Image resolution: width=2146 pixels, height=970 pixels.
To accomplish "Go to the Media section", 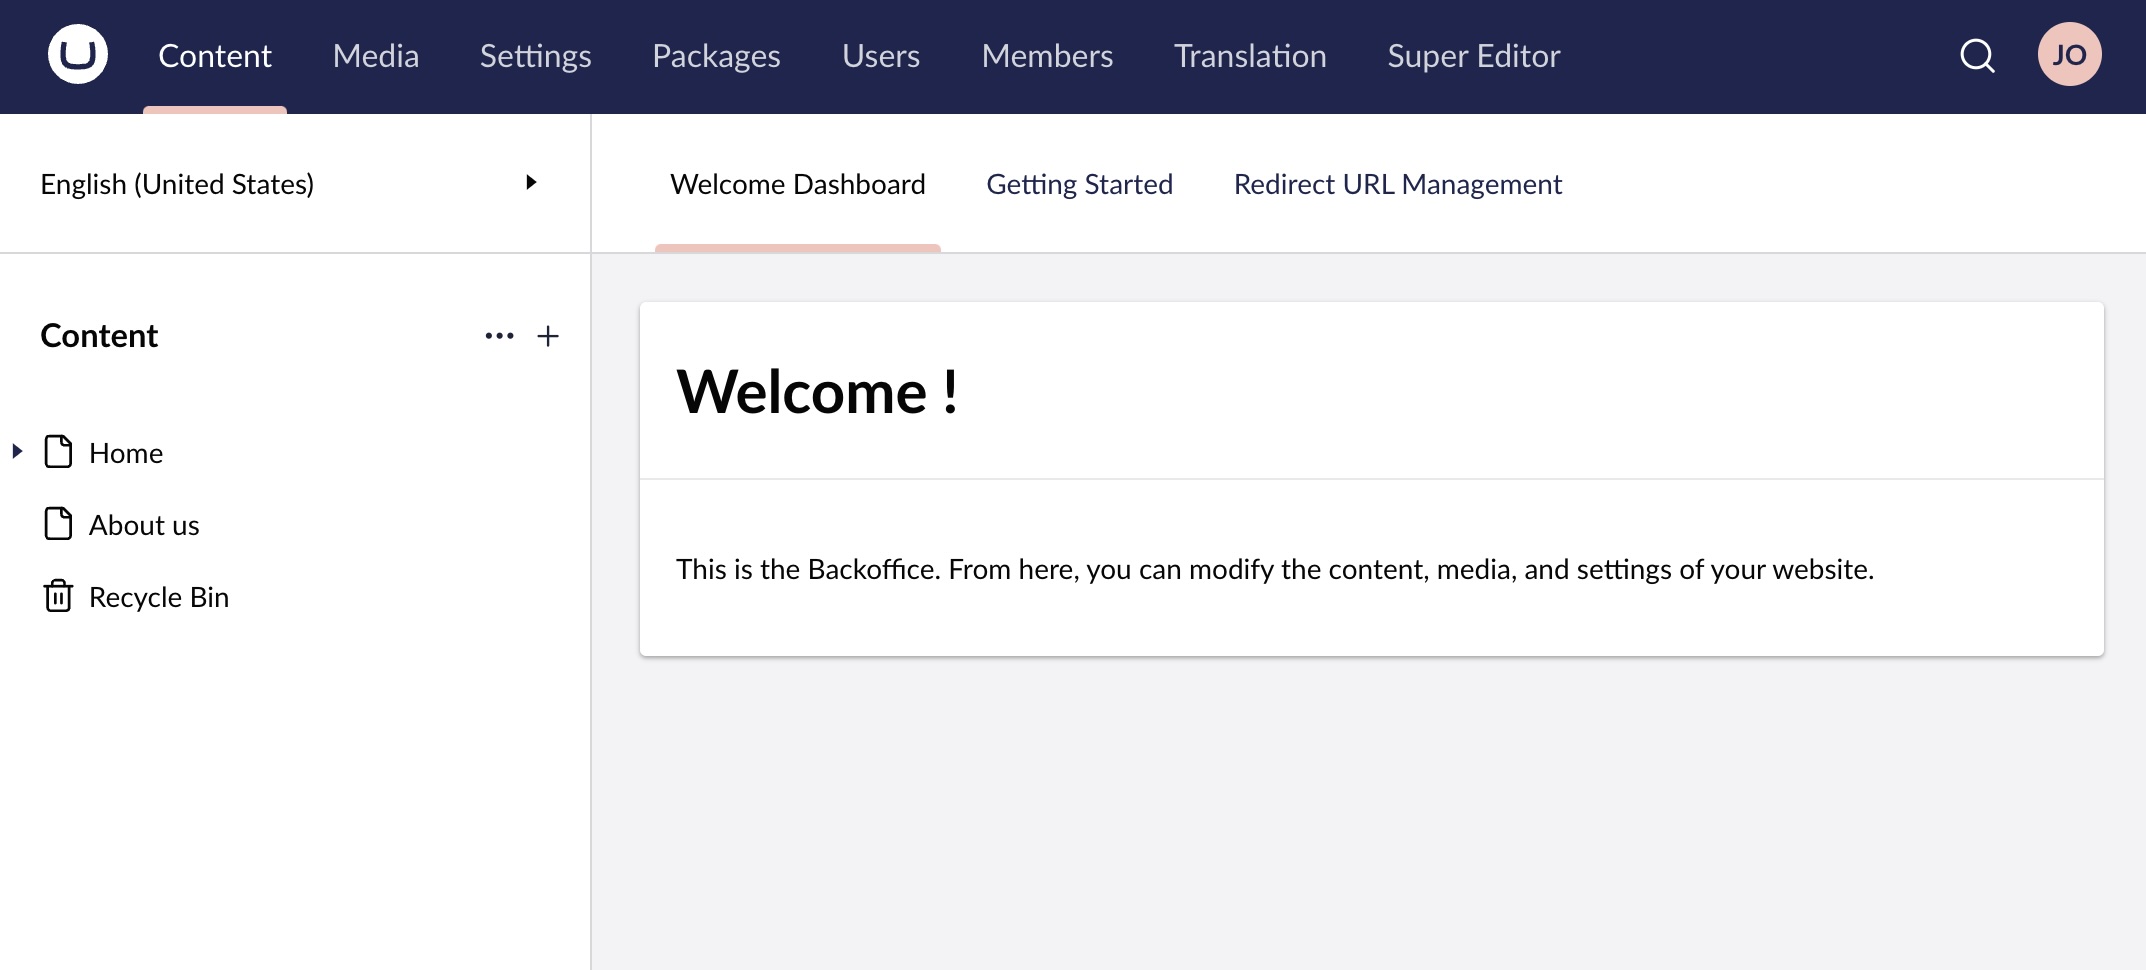I will tap(375, 56).
